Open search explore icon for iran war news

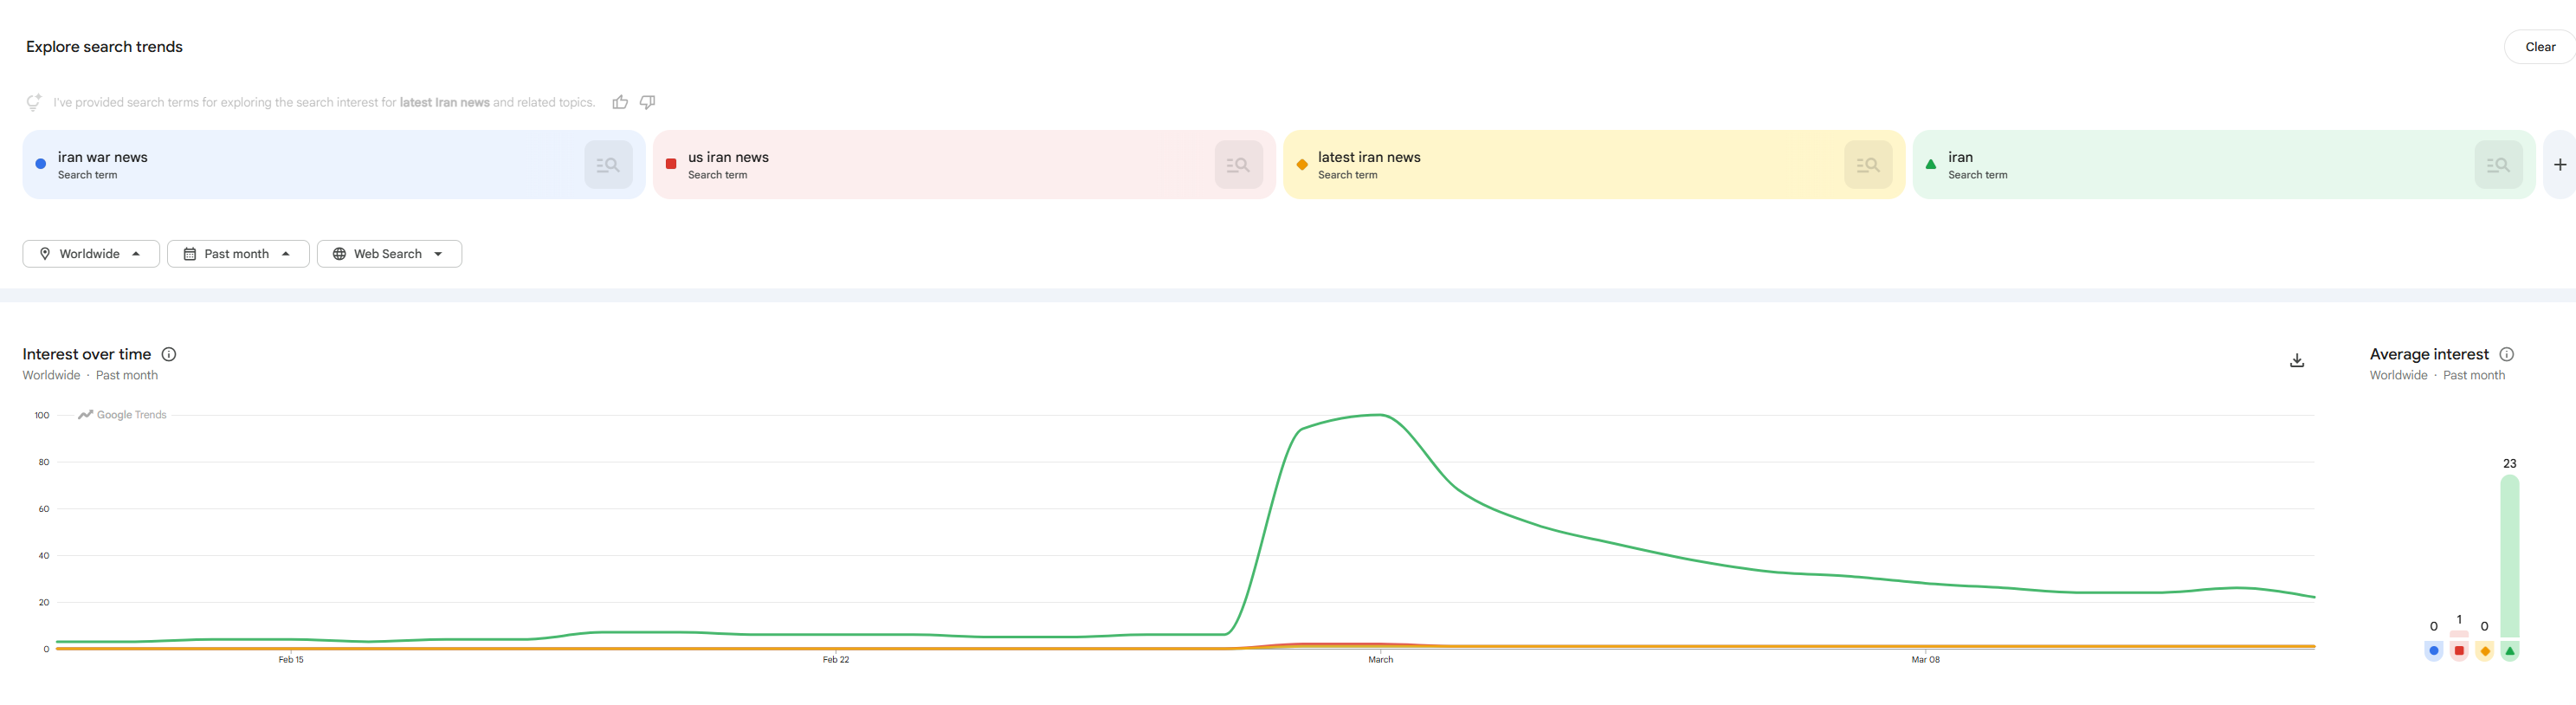coord(608,165)
